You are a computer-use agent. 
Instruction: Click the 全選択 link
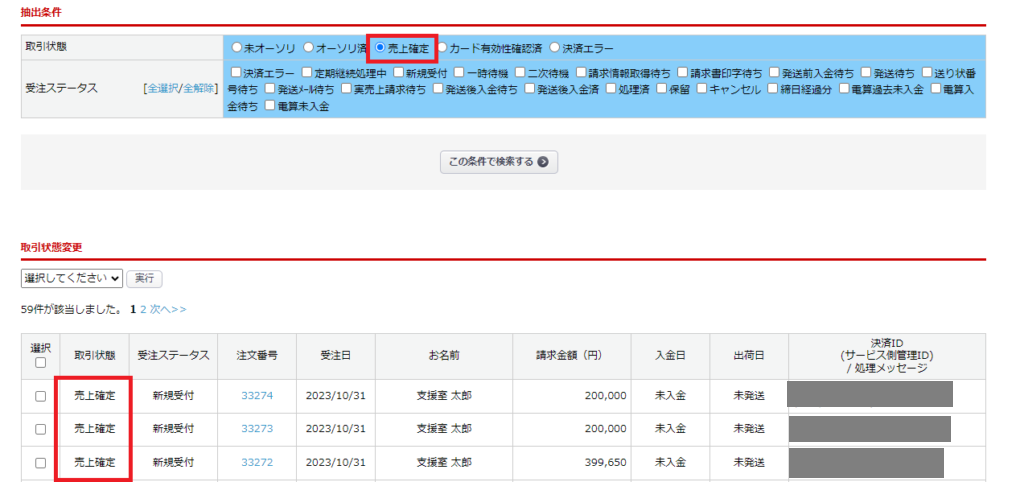pos(163,89)
